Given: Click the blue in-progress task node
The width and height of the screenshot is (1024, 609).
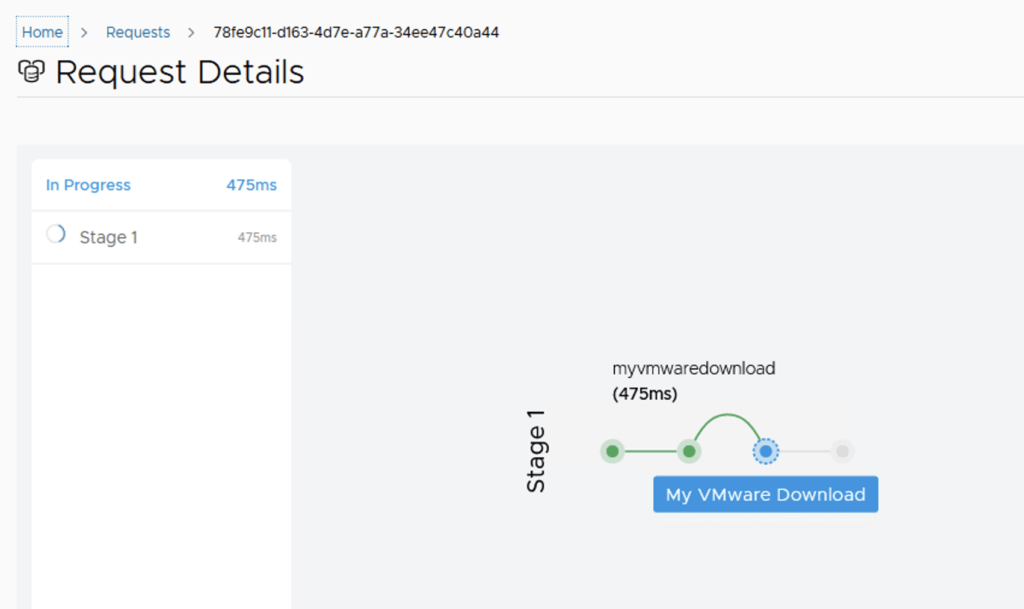Looking at the screenshot, I should [x=766, y=451].
